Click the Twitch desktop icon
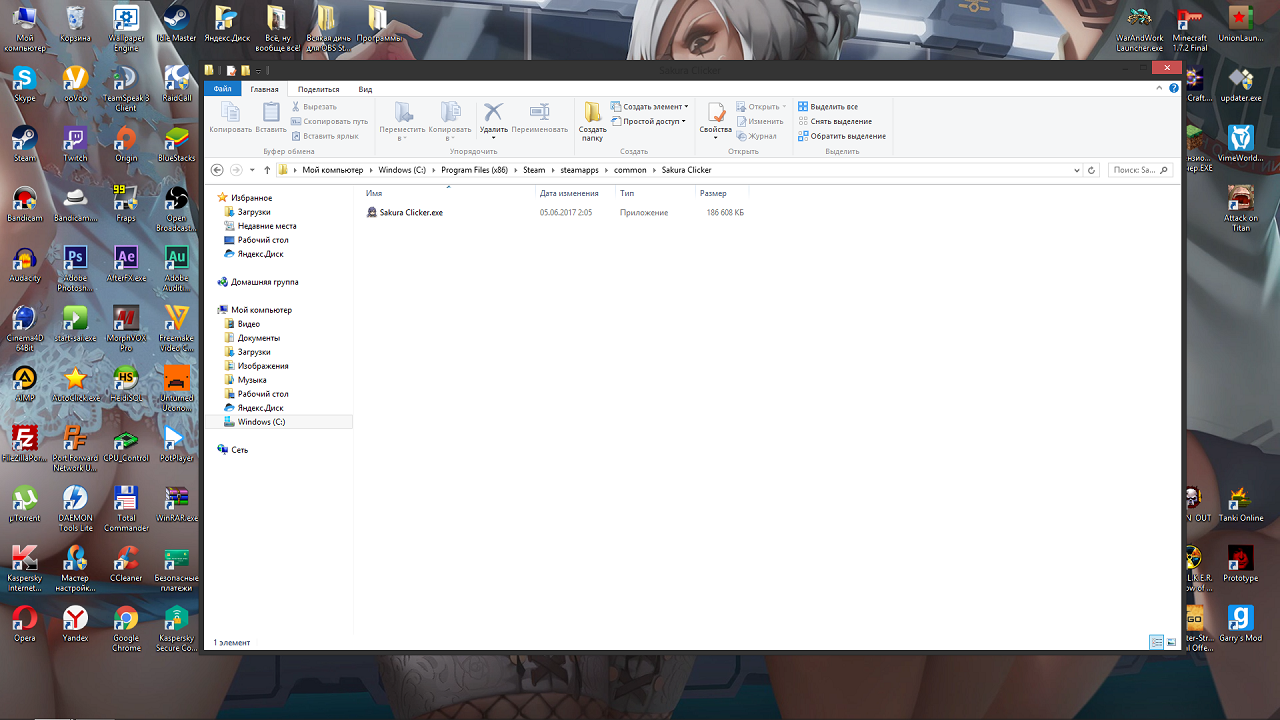Image resolution: width=1280 pixels, height=720 pixels. [75, 143]
